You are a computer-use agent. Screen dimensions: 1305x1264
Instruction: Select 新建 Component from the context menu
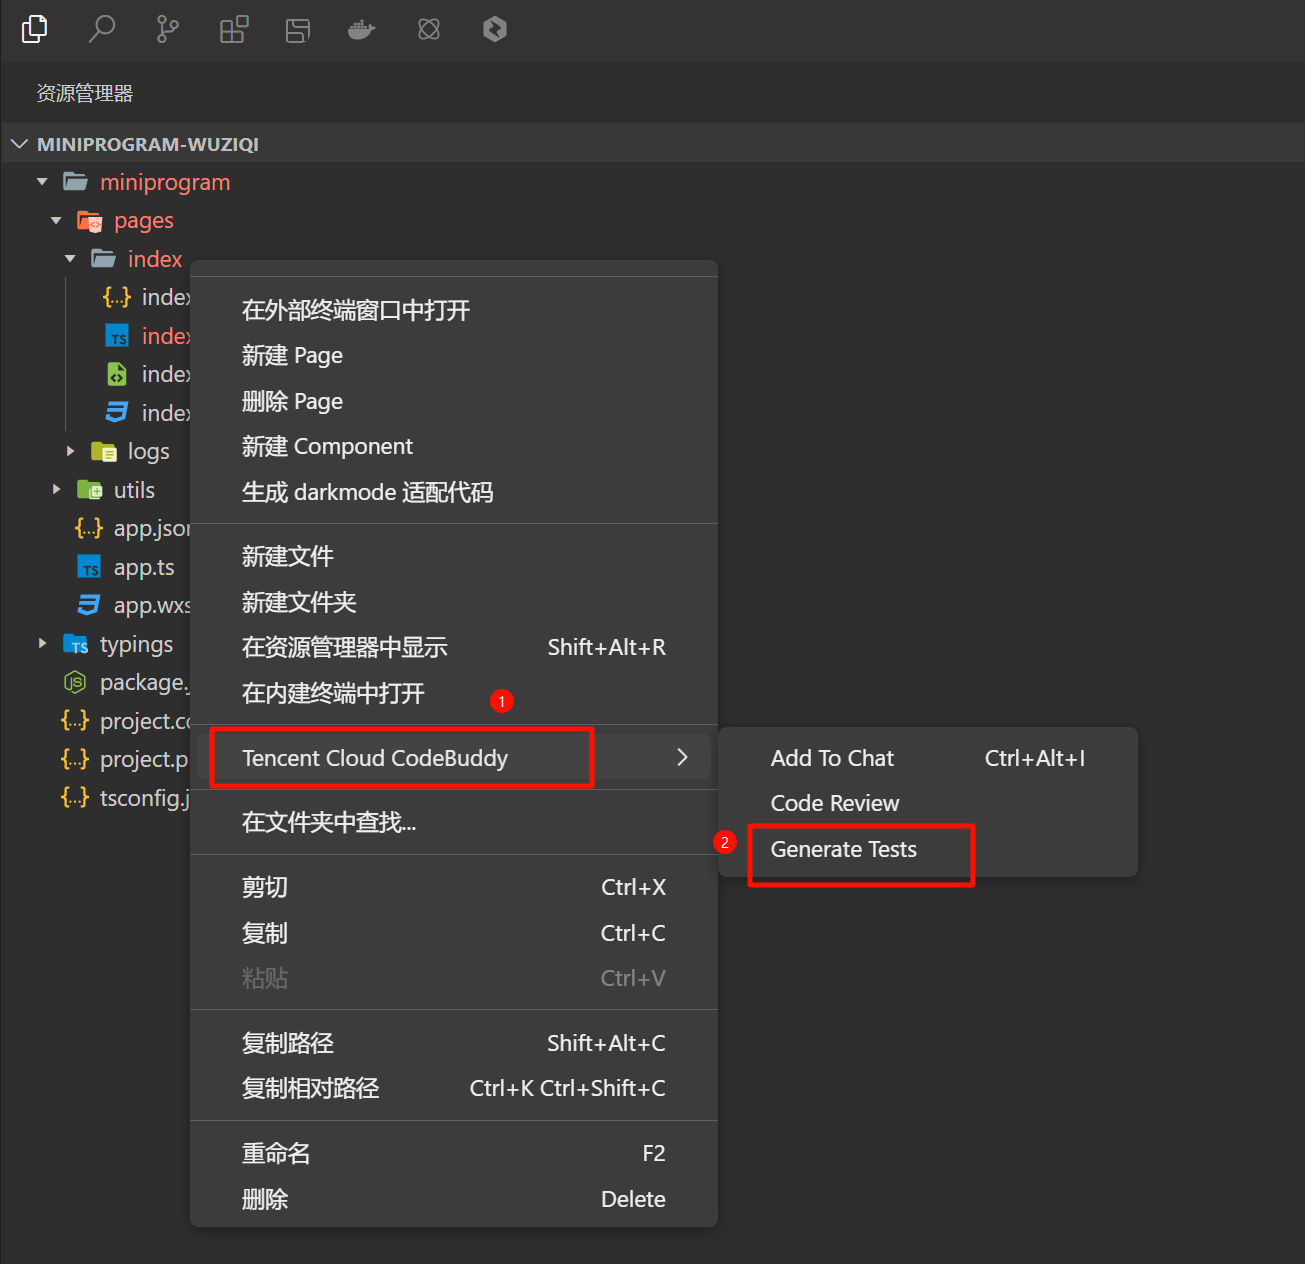pos(327,446)
